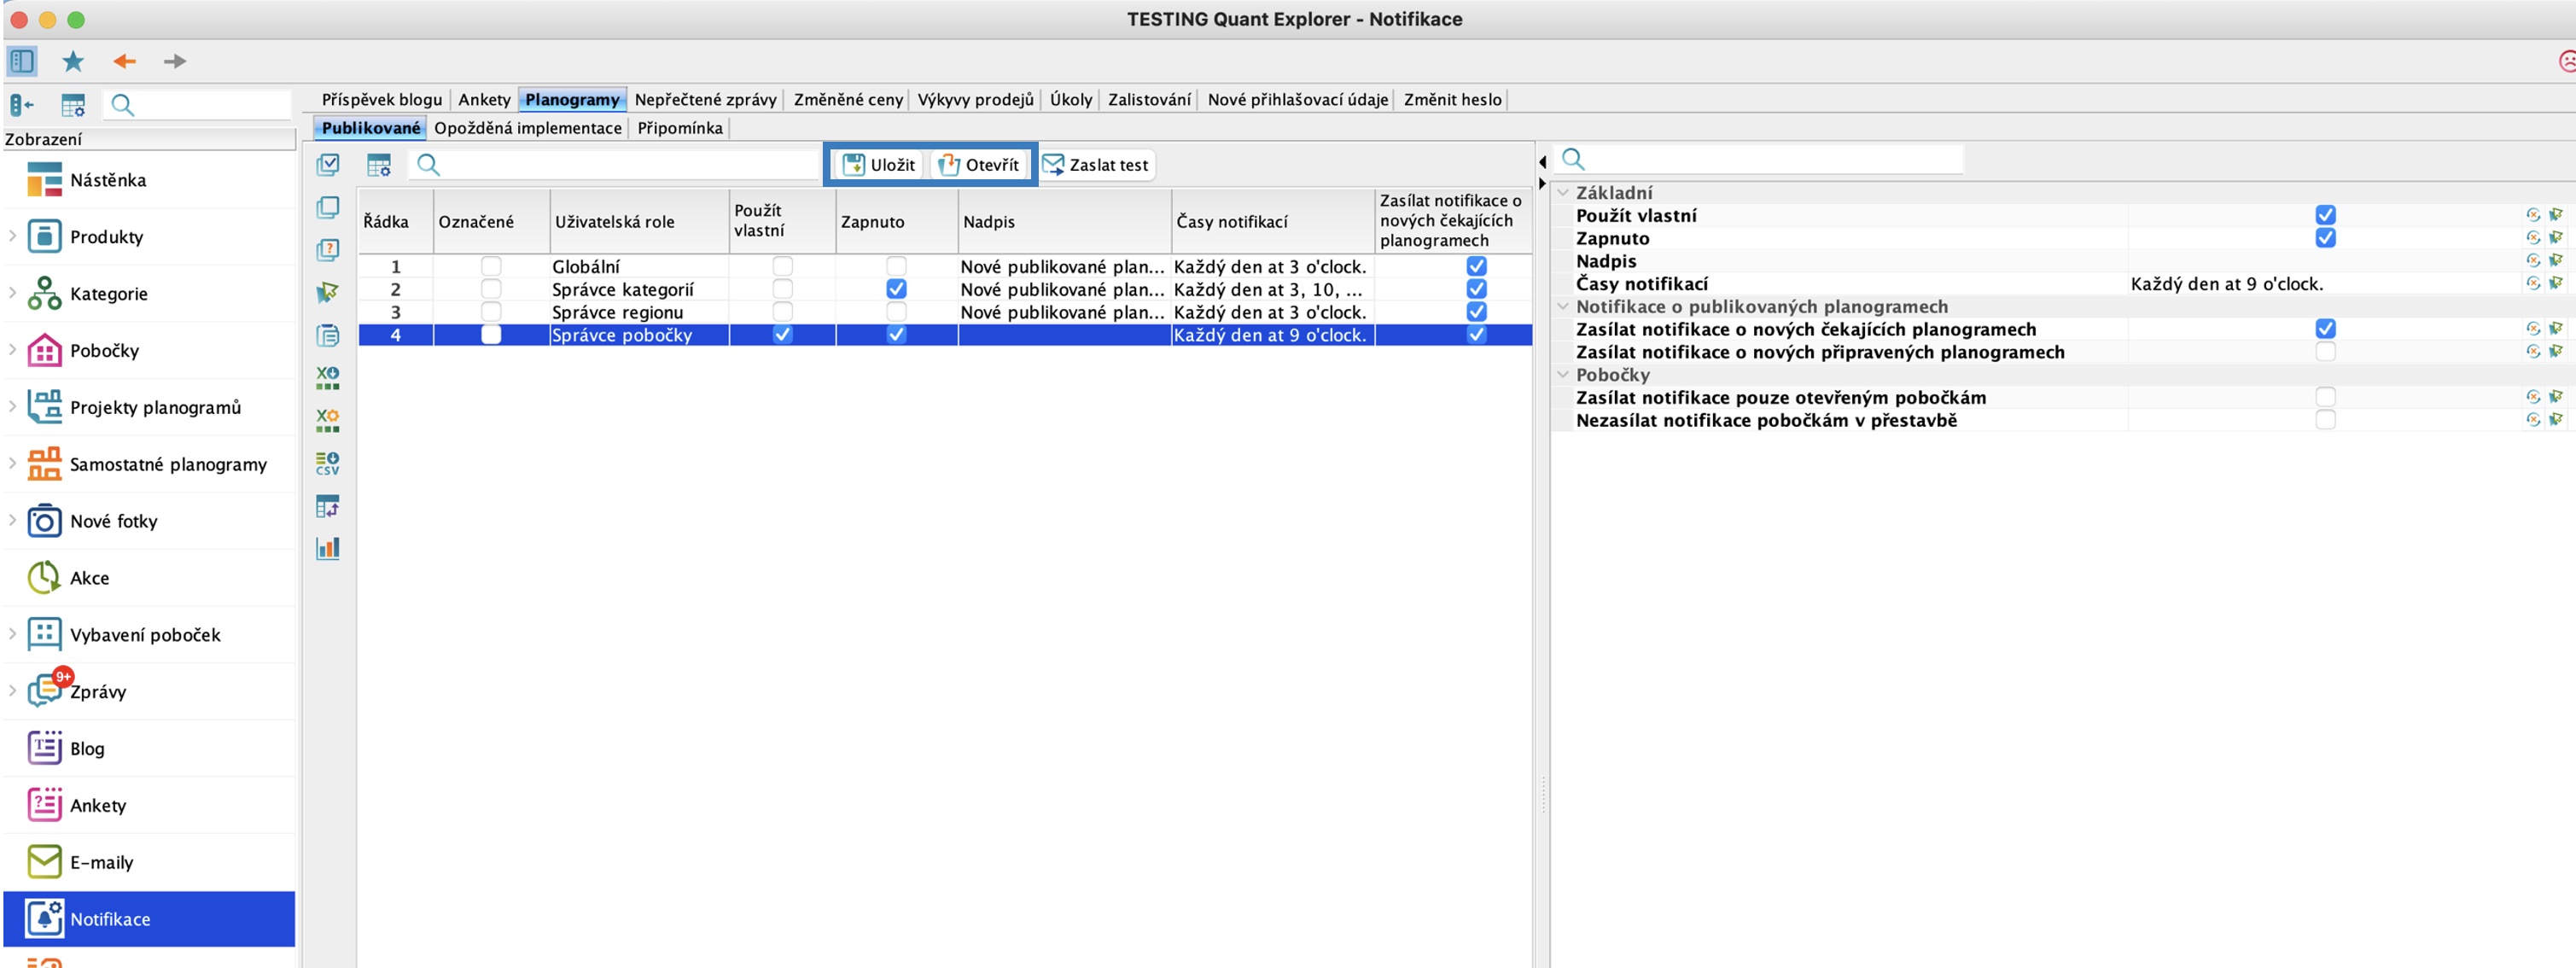Click the CSV export icon
Screen dimensions: 2576x968
[x=328, y=463]
